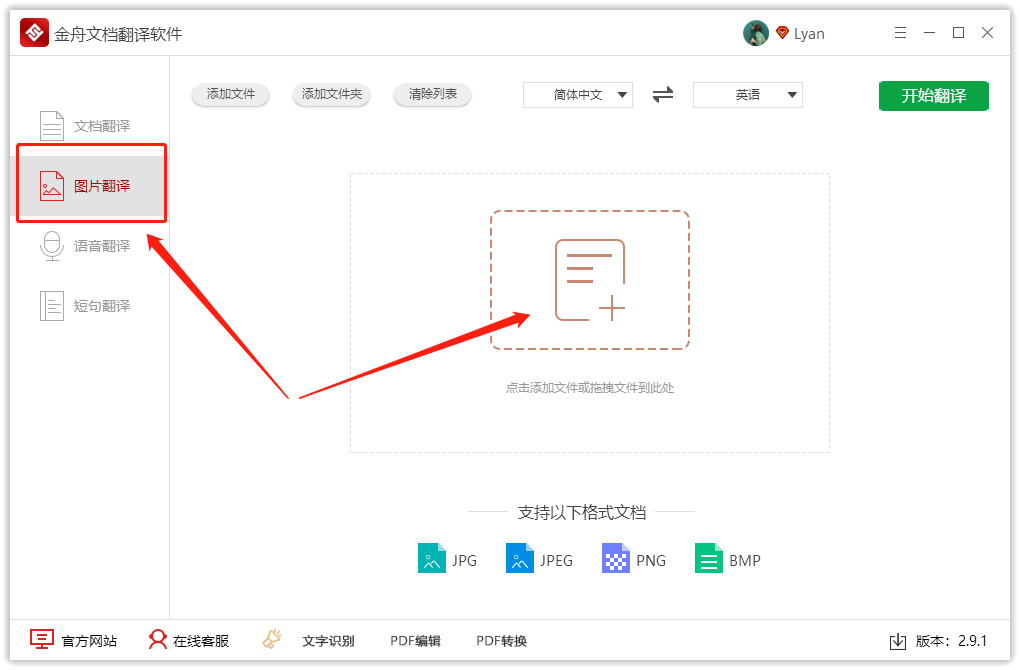
Task: Click the 添加文件夹 add folder button
Action: coord(331,94)
